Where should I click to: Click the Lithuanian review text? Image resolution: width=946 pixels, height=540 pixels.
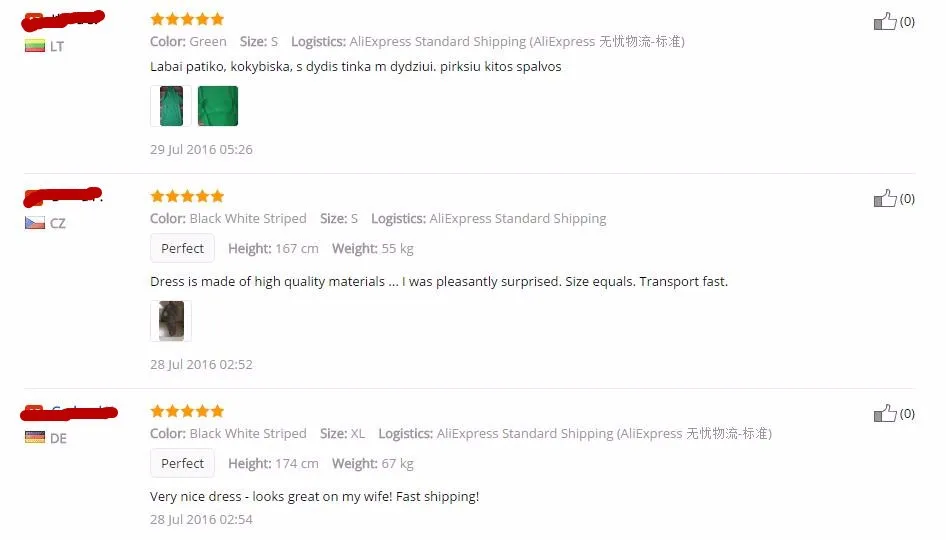[x=355, y=66]
